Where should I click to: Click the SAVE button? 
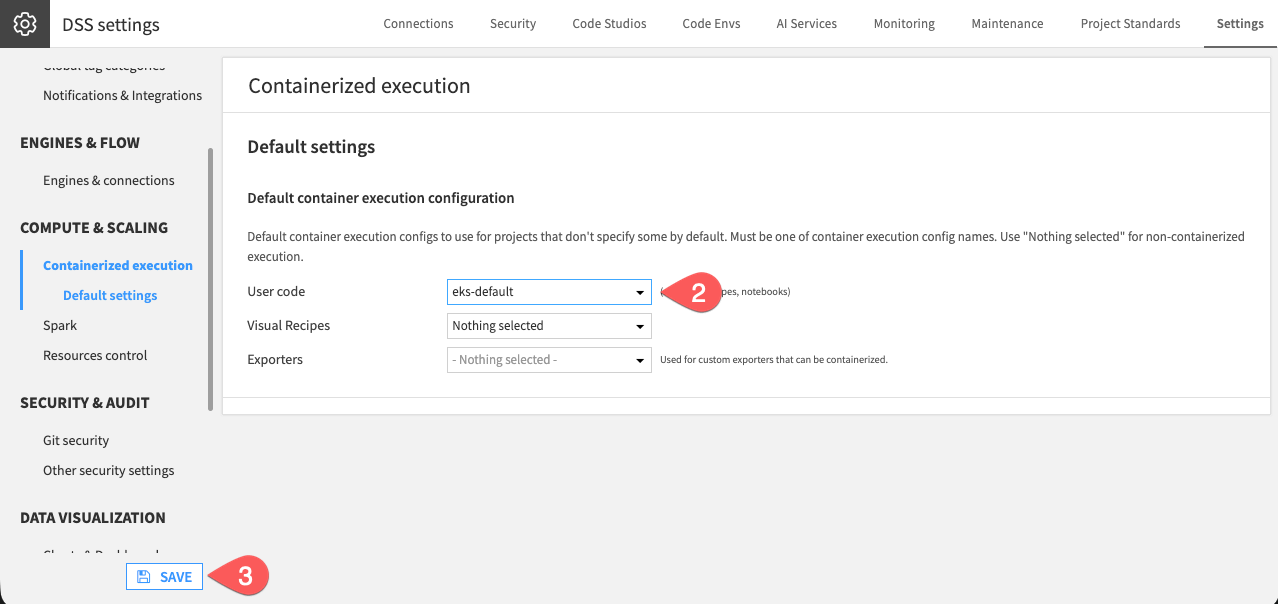(164, 577)
